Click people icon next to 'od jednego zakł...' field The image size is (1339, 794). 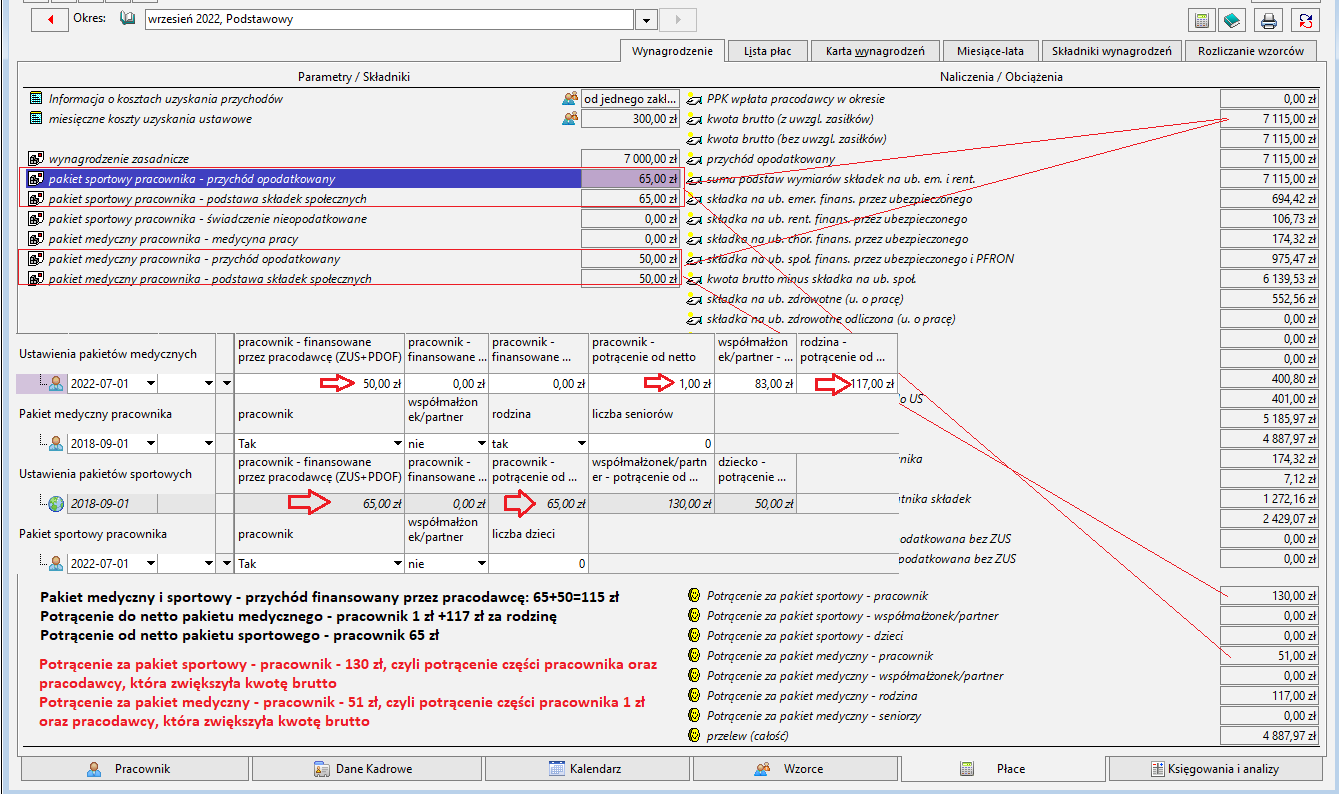569,99
